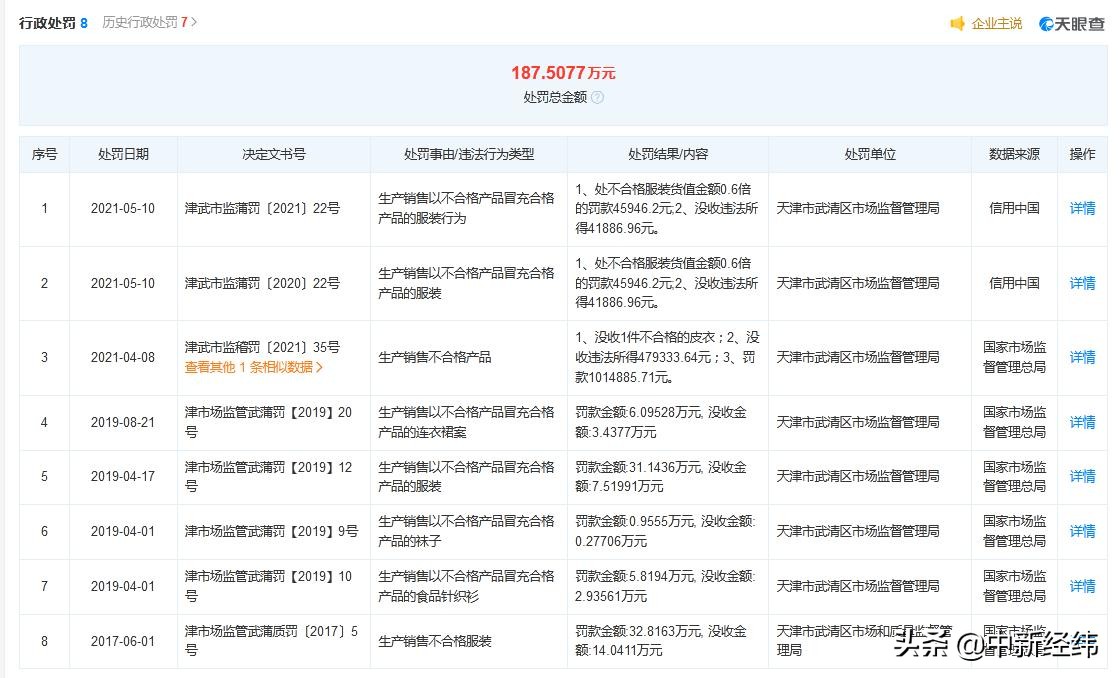Open the 处罚总金额 help question icon
Image resolution: width=1118 pixels, height=678 pixels.
[x=598, y=97]
